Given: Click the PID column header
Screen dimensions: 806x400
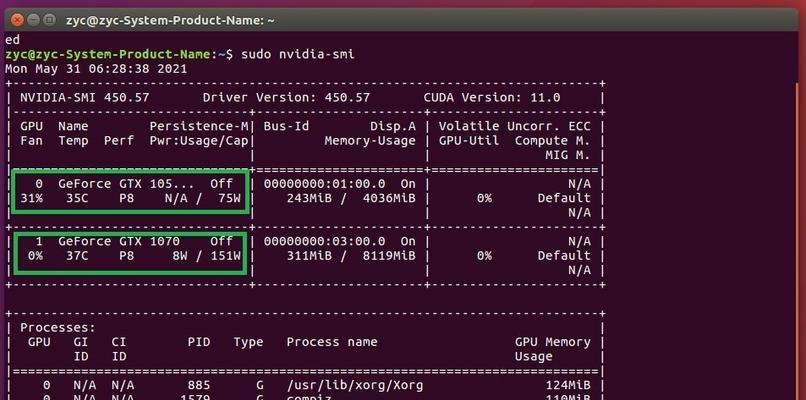Looking at the screenshot, I should [x=199, y=342].
